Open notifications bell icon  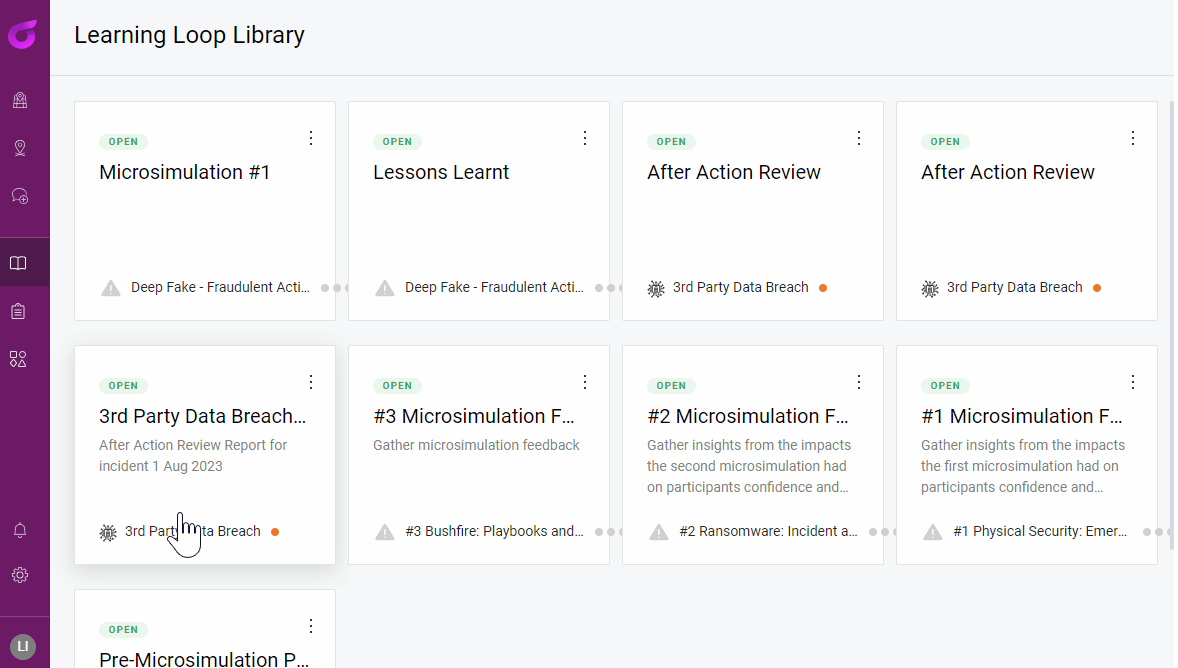[x=20, y=530]
